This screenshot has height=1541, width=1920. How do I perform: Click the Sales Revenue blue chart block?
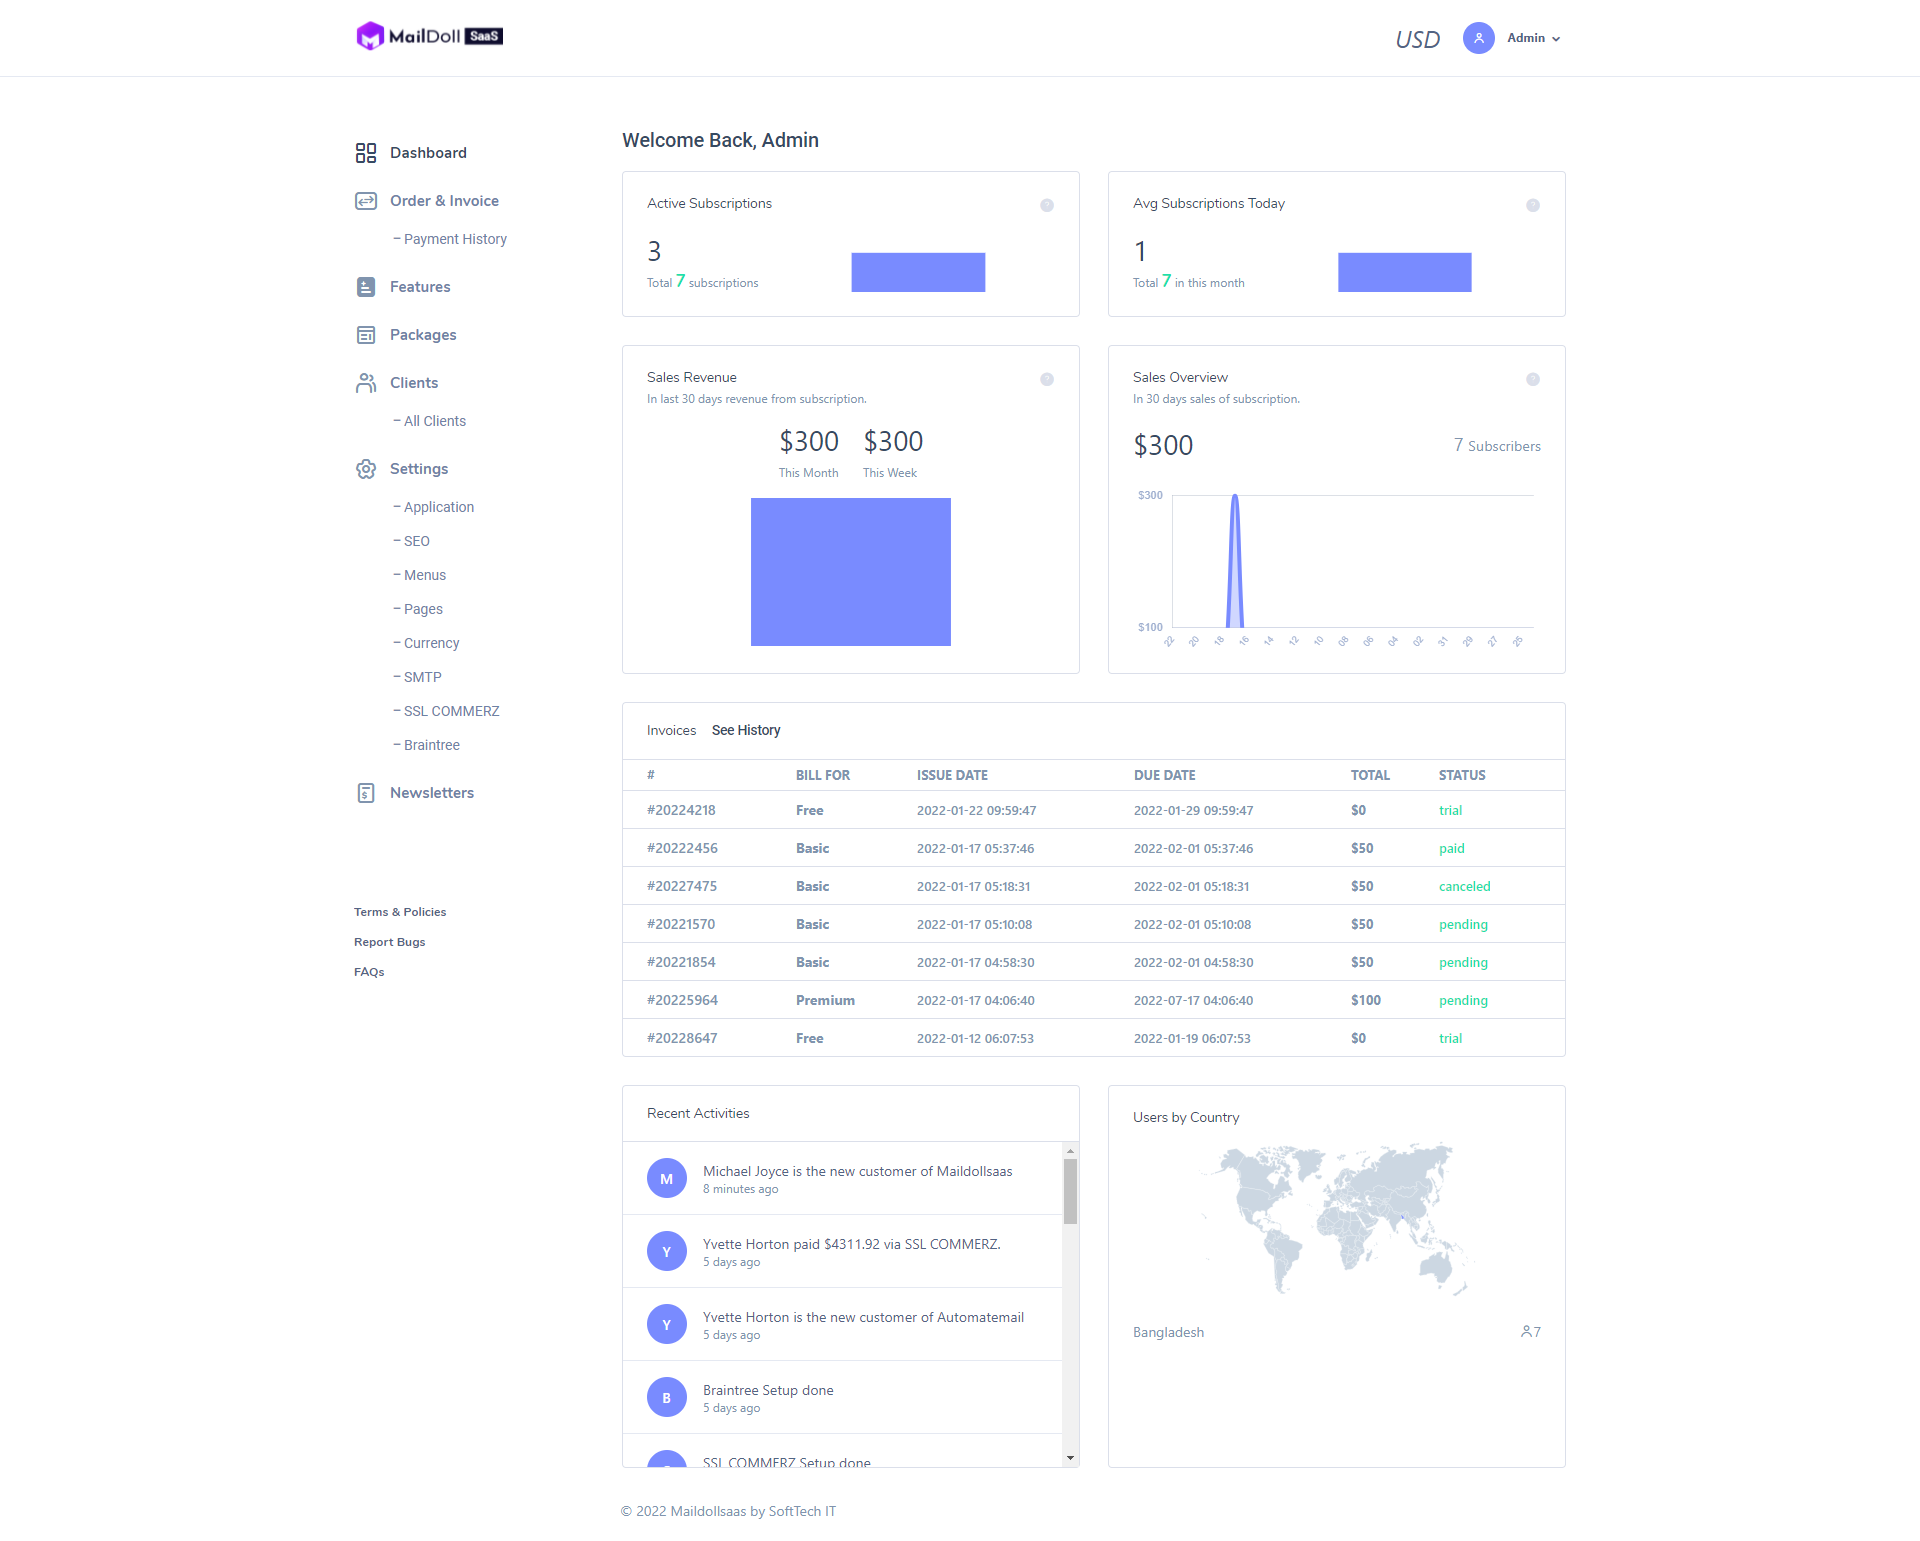pos(851,572)
